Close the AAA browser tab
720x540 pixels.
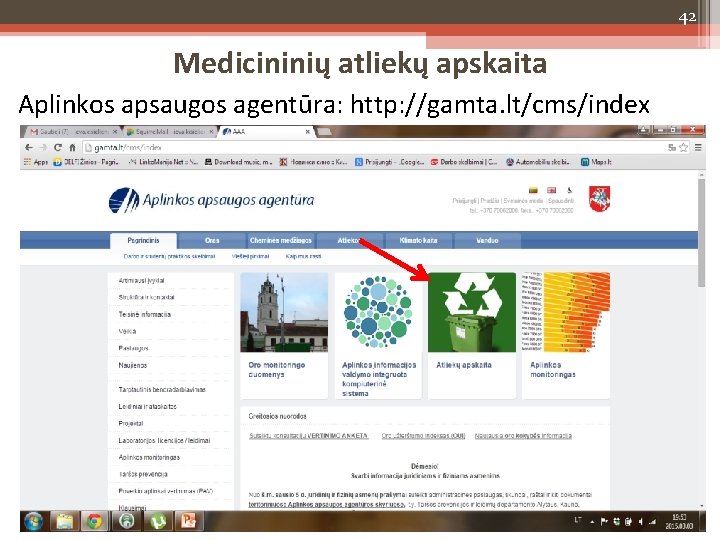pyautogui.click(x=307, y=132)
